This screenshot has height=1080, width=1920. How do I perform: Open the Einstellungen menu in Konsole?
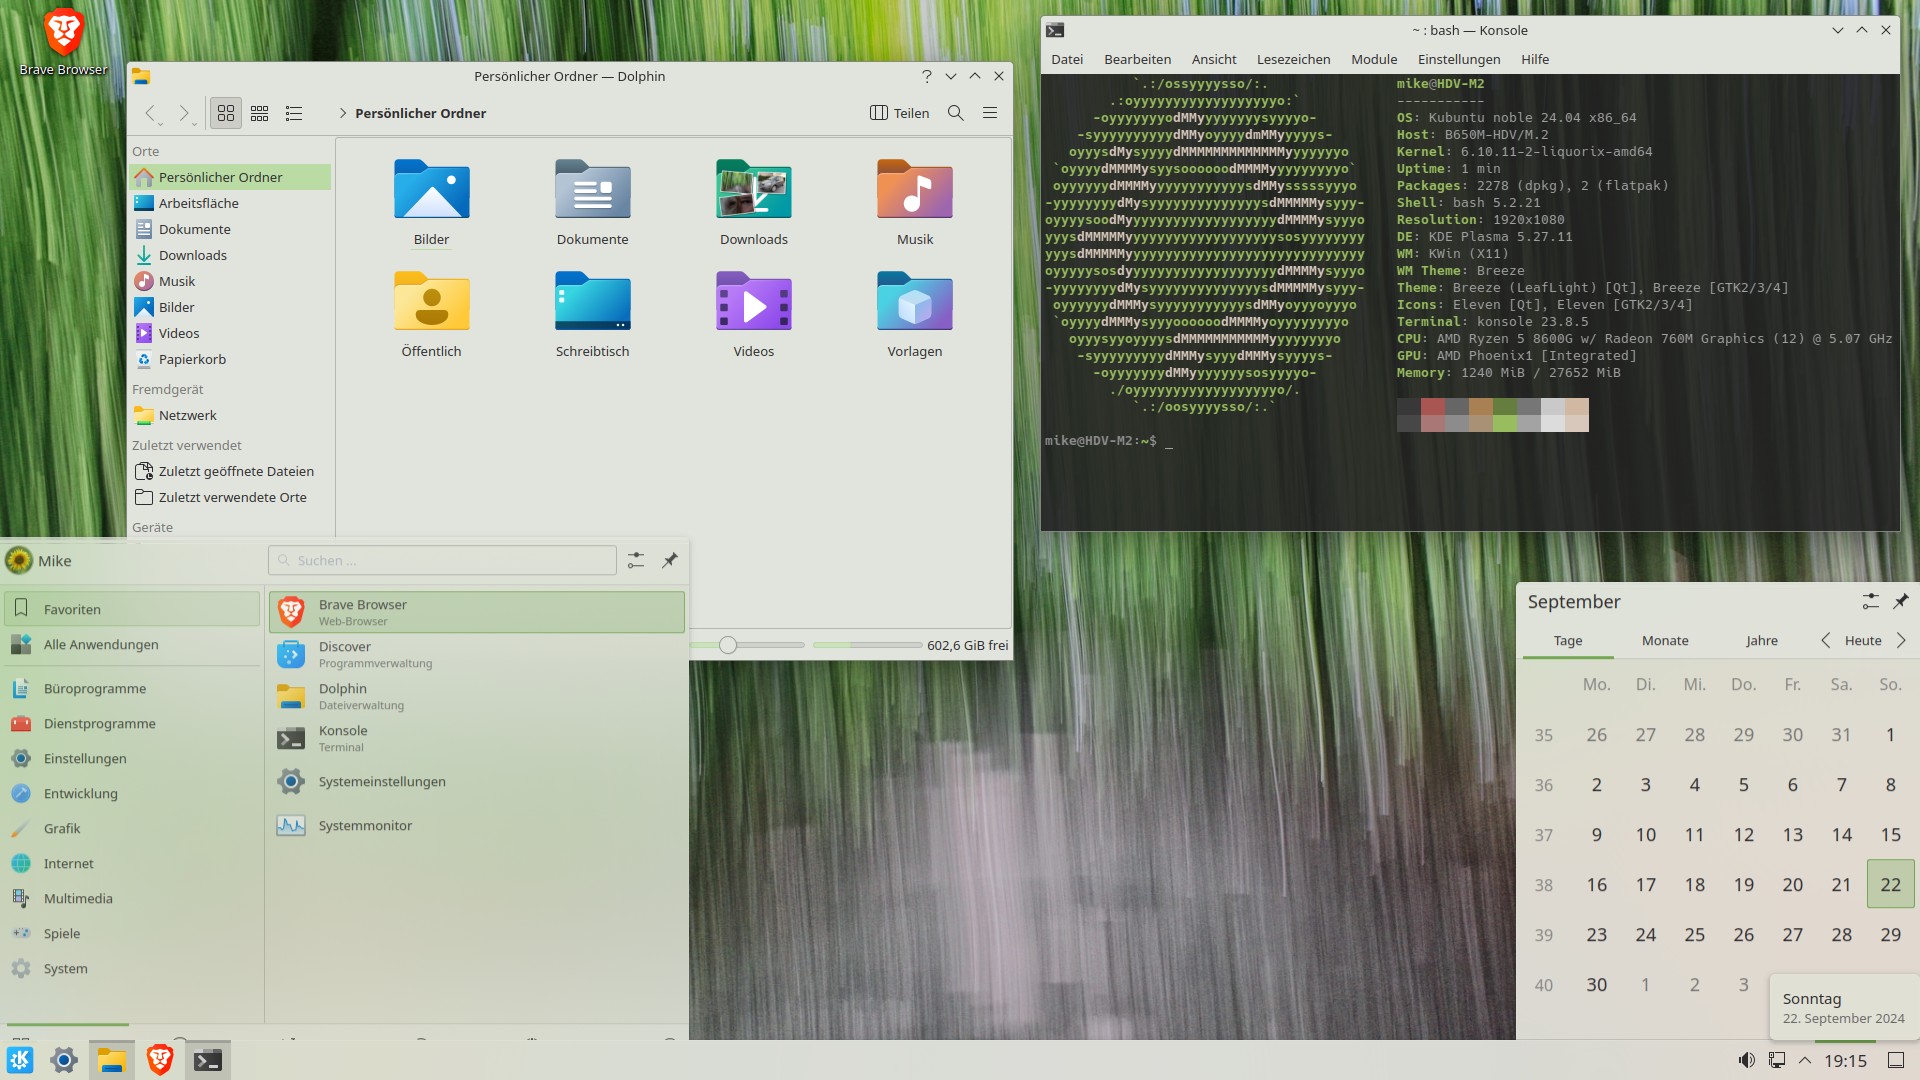[1459, 59]
